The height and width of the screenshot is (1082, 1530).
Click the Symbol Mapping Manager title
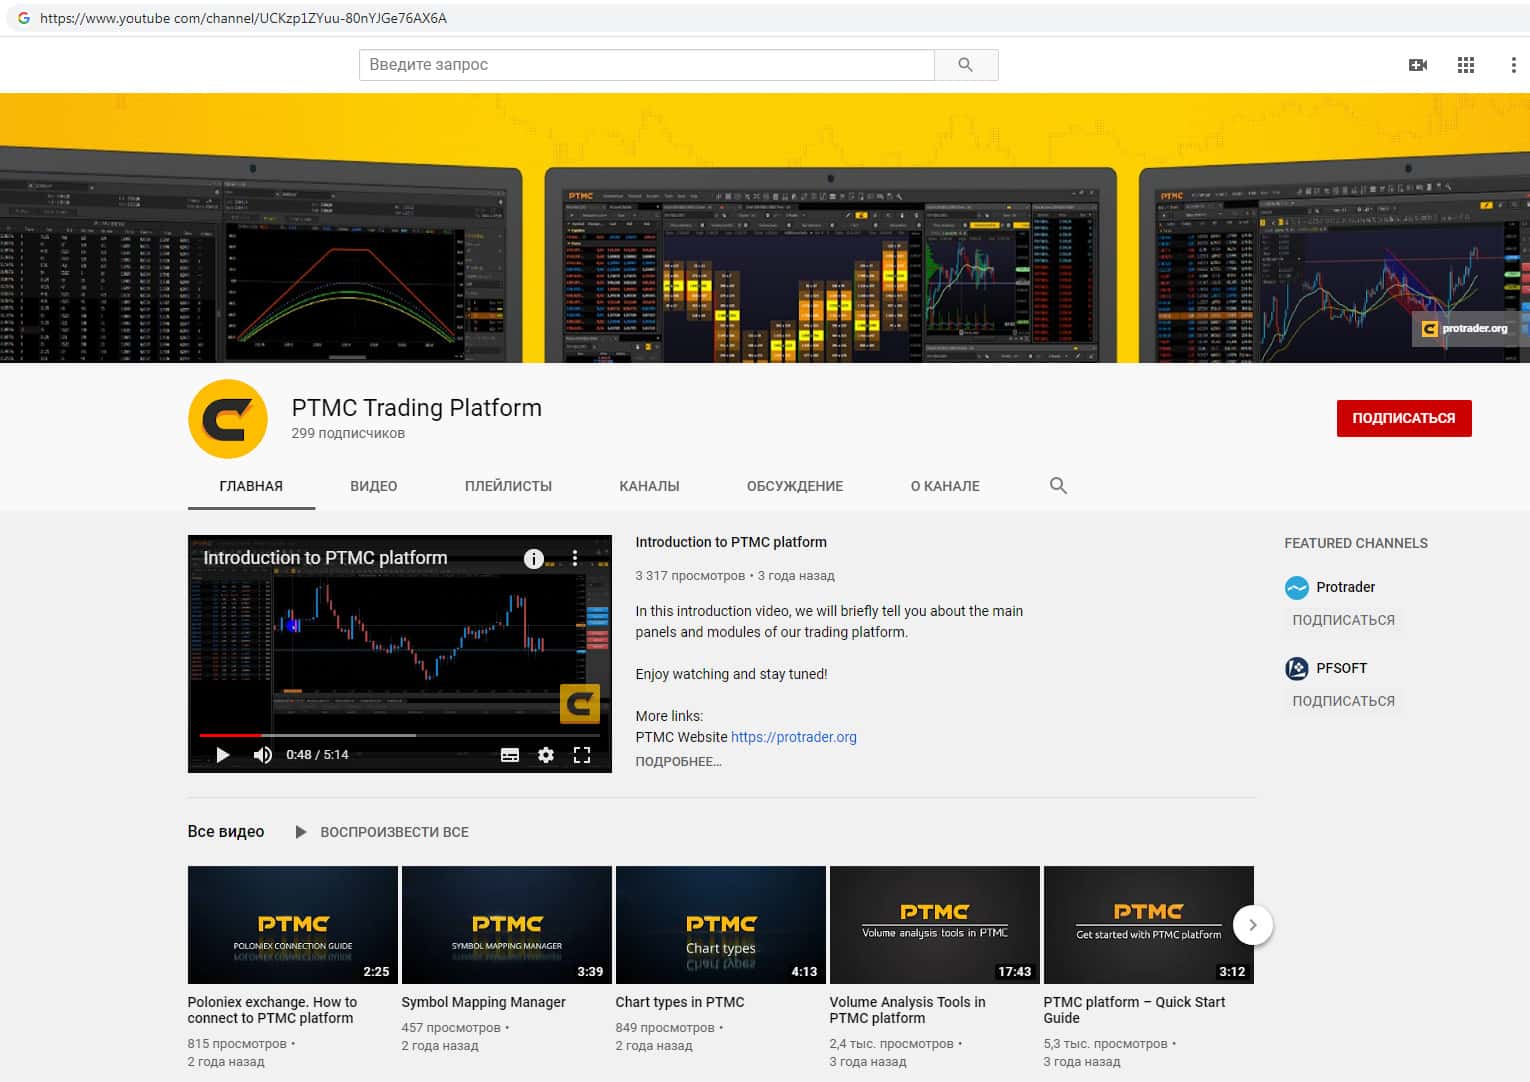tap(483, 1003)
